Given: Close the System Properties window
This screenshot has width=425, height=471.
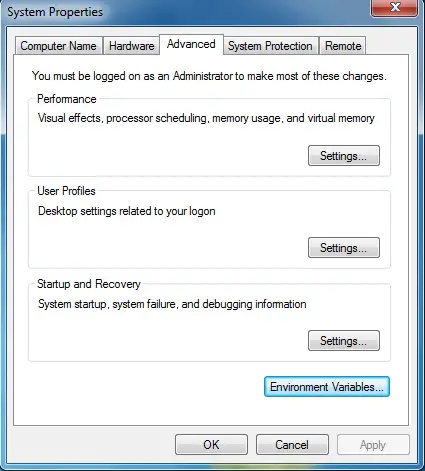Looking at the screenshot, I should click(x=395, y=7).
